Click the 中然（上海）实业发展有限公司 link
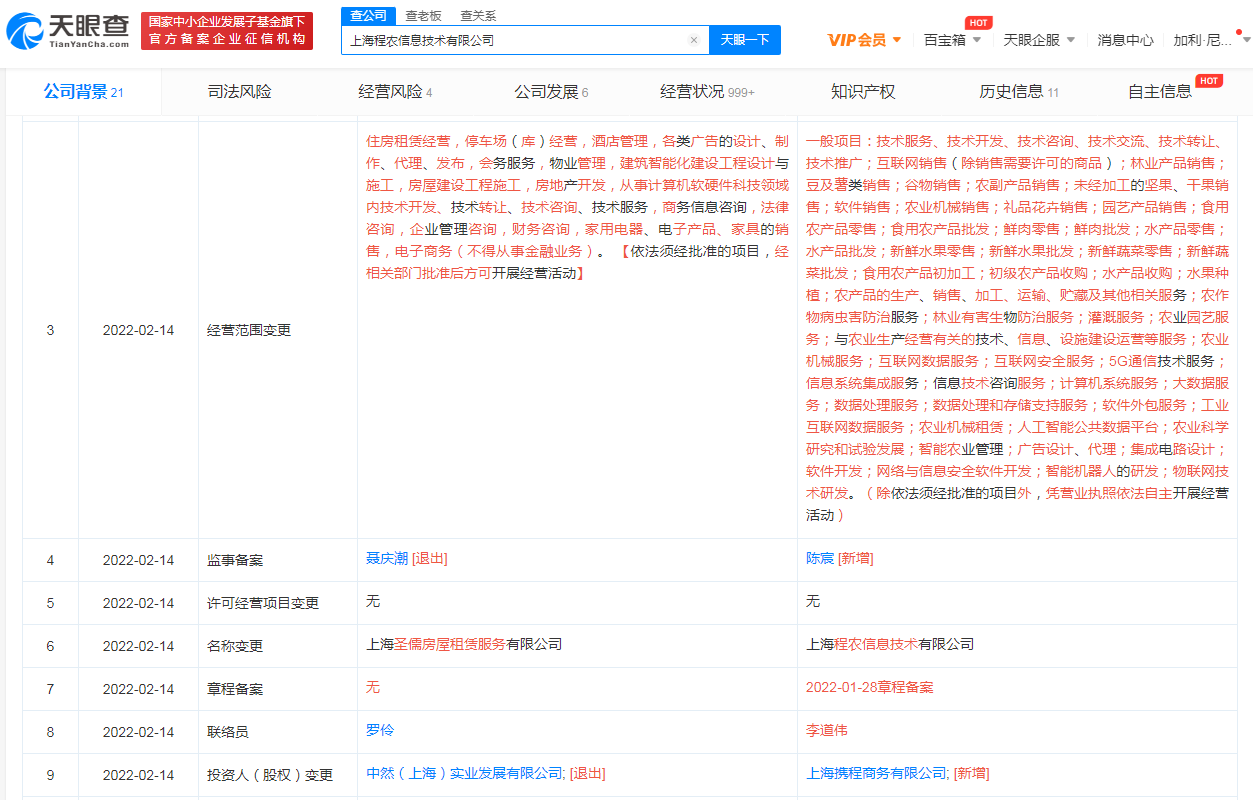 click(x=465, y=773)
